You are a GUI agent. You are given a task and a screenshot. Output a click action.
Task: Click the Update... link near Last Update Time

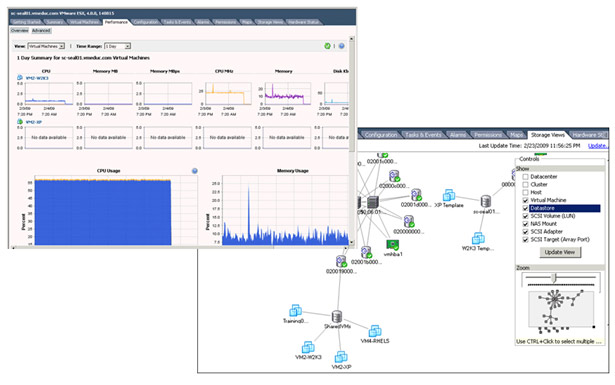[598, 146]
